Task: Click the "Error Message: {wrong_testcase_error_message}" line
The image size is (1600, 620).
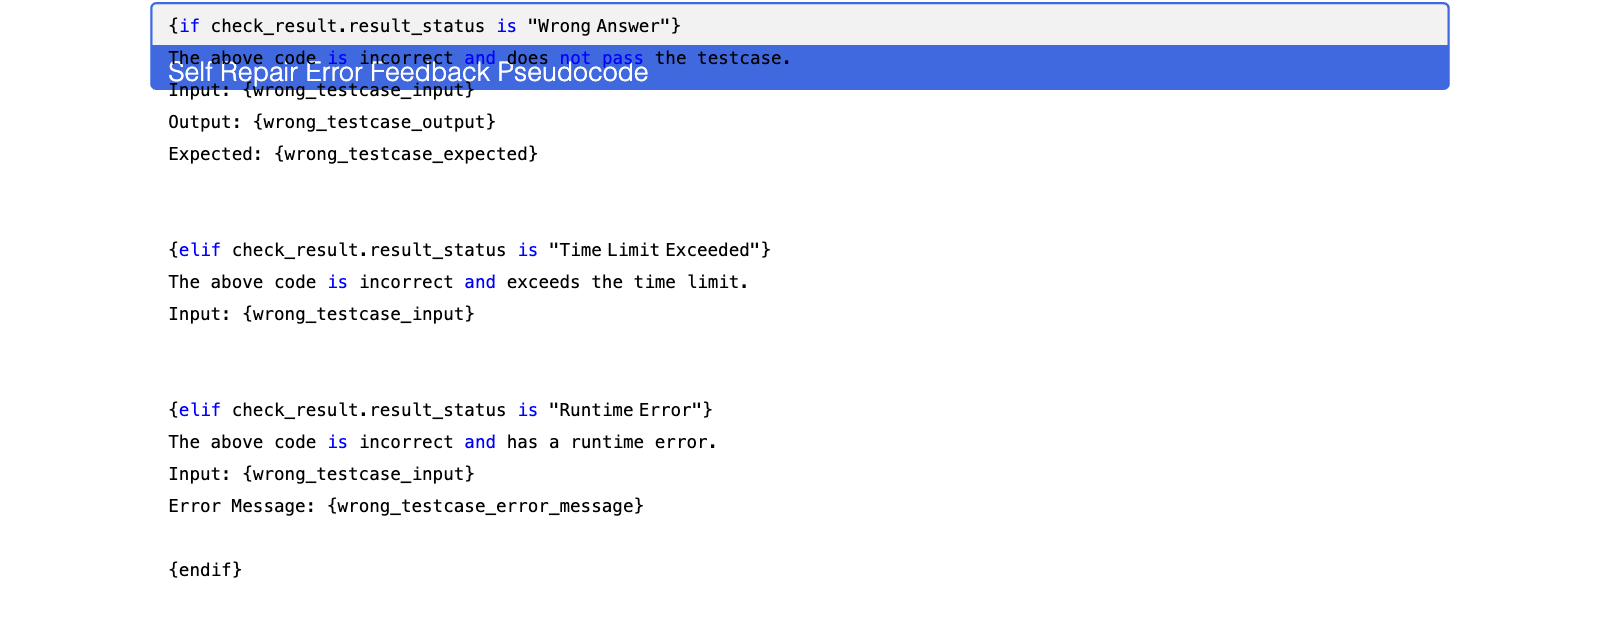Action: tap(406, 506)
